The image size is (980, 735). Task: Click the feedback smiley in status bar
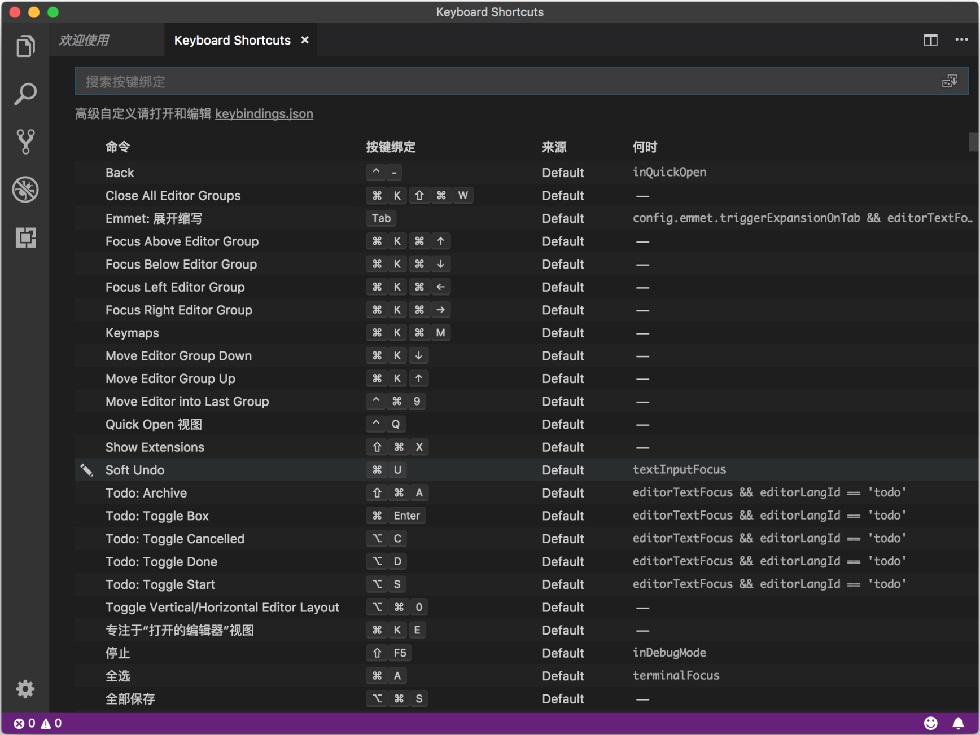tap(931, 723)
